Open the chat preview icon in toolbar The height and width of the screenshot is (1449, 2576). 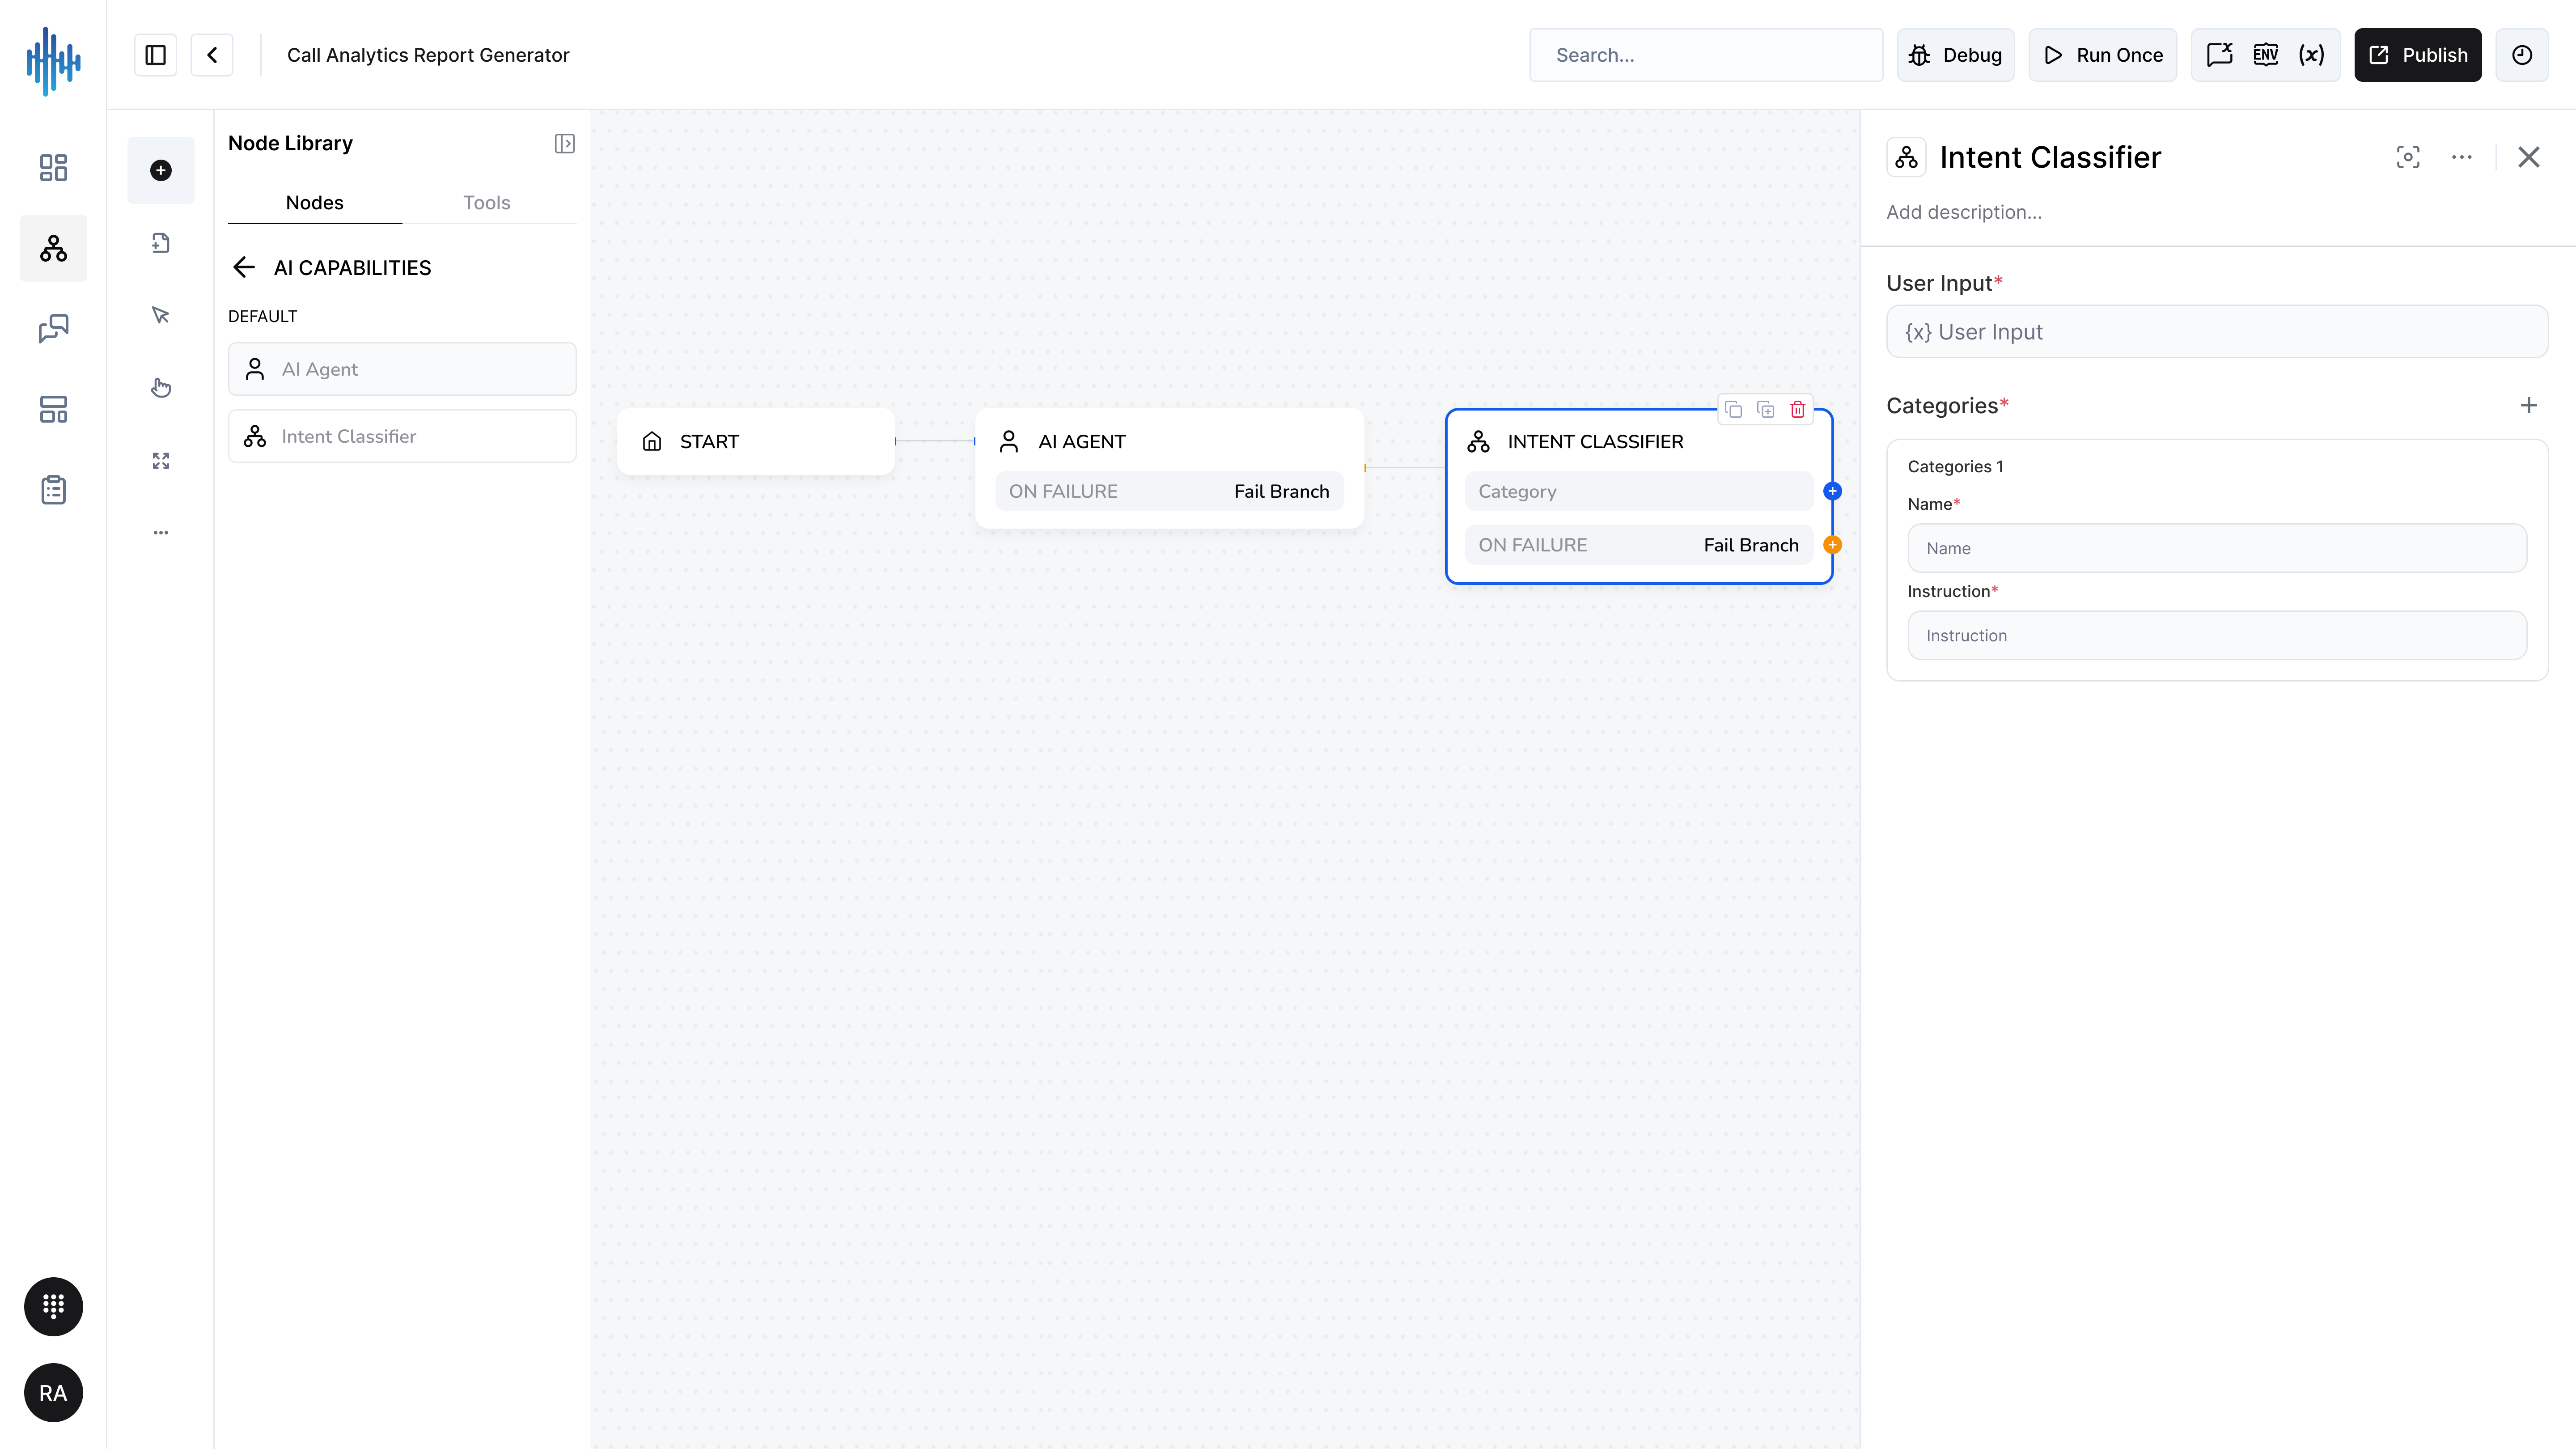[x=2220, y=55]
